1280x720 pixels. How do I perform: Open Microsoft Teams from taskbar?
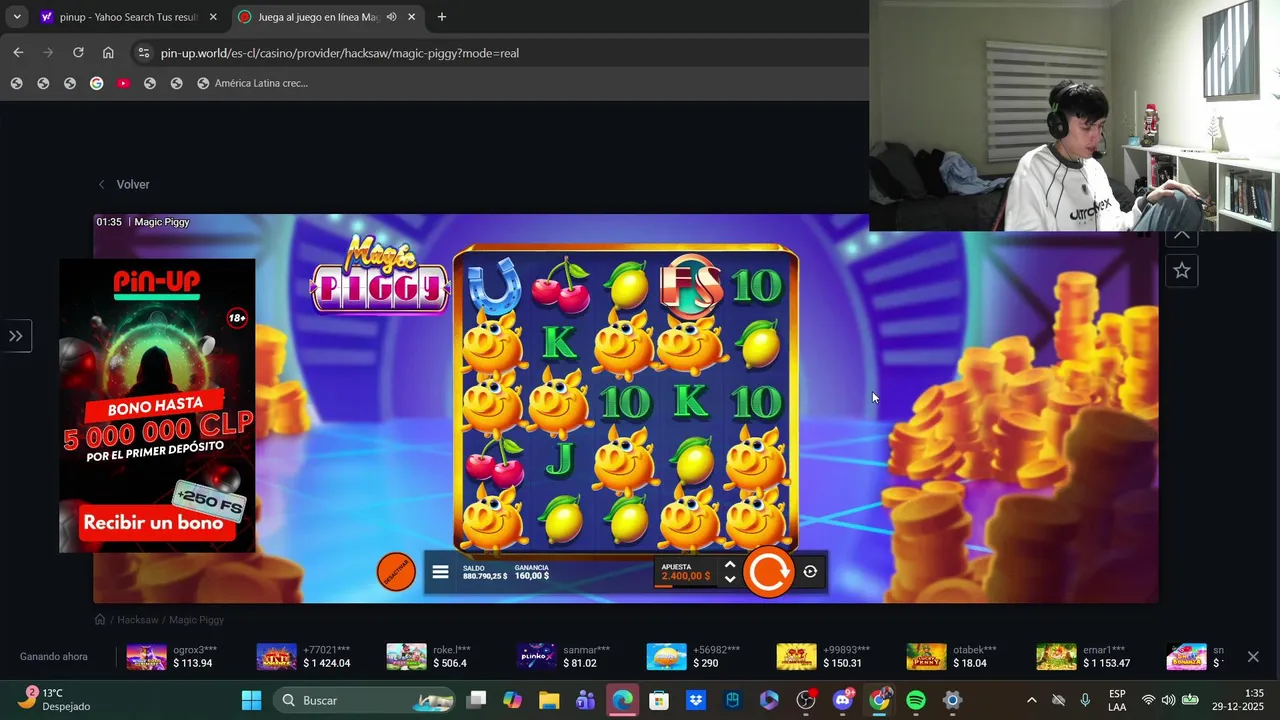point(585,700)
